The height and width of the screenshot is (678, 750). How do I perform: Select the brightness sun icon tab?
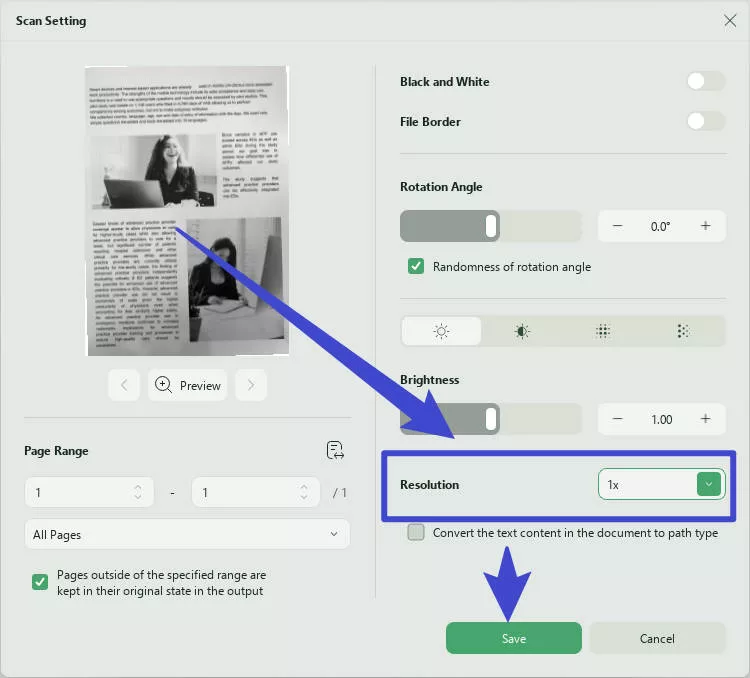441,331
